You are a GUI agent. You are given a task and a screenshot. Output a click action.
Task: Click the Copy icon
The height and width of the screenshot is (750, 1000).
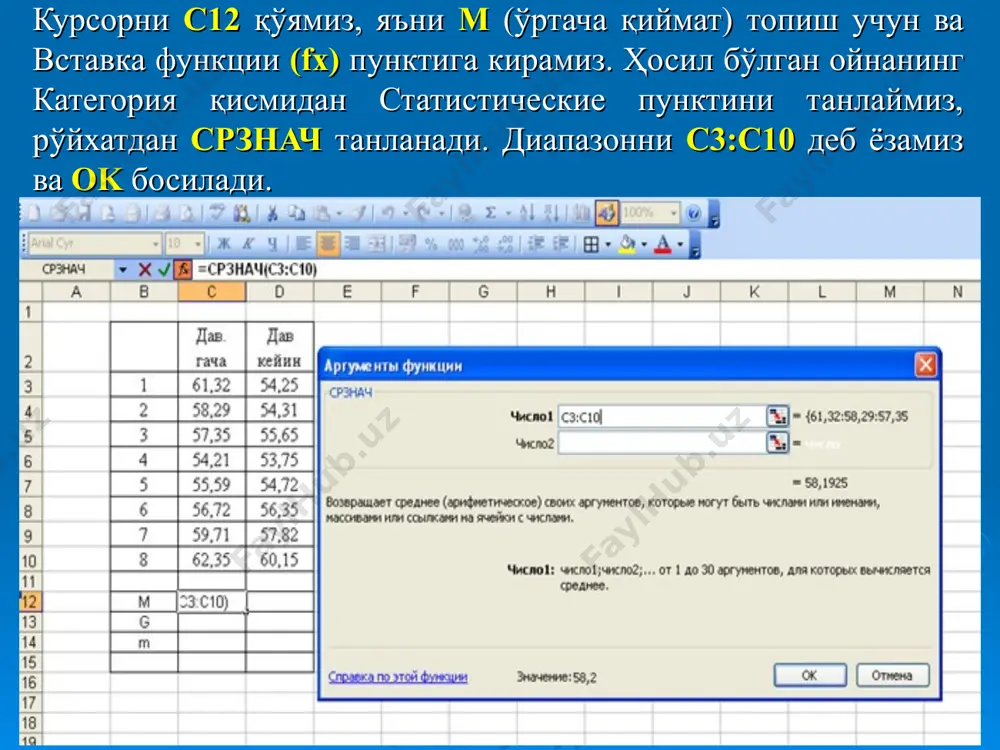point(297,214)
